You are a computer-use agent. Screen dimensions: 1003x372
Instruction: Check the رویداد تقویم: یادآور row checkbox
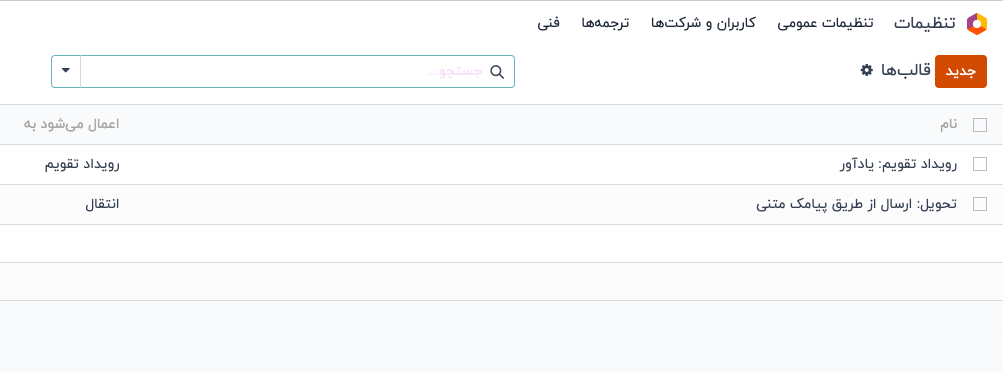coord(979,164)
